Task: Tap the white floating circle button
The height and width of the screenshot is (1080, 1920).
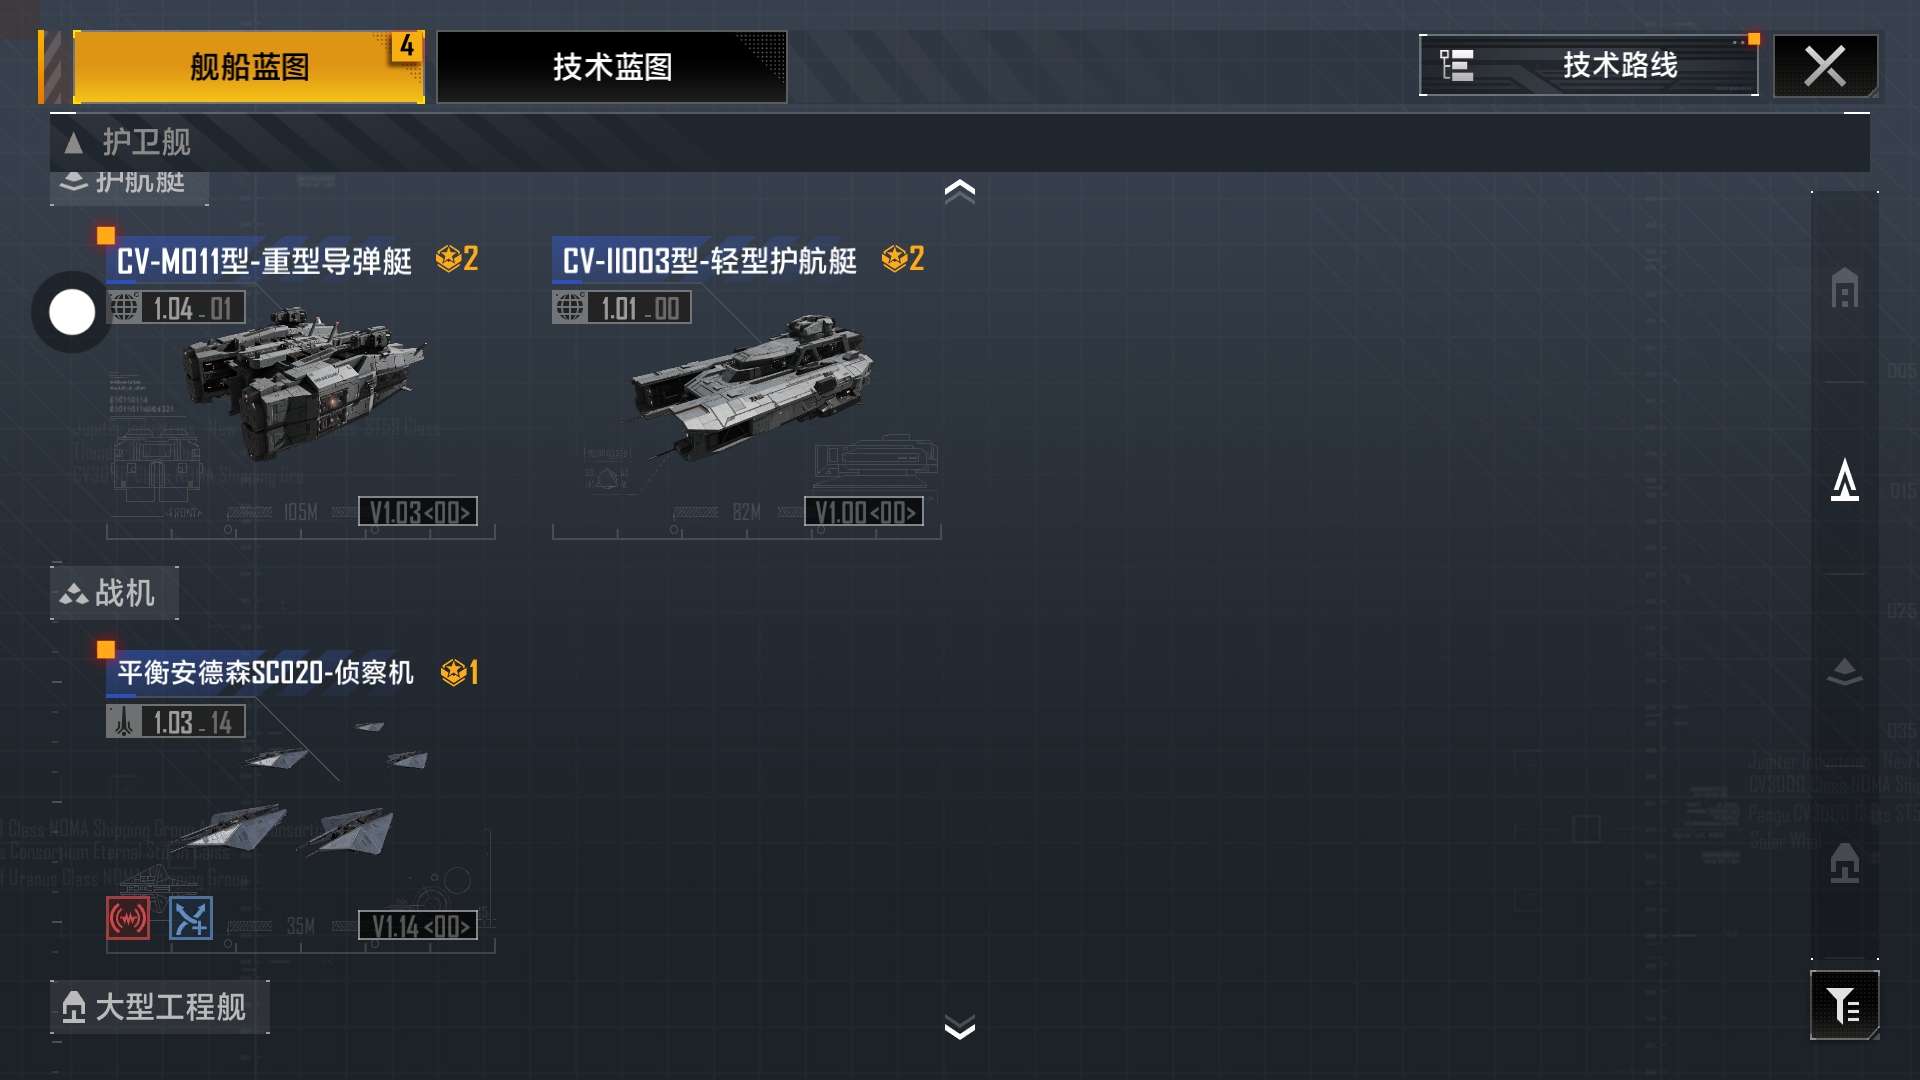Action: pos(72,312)
